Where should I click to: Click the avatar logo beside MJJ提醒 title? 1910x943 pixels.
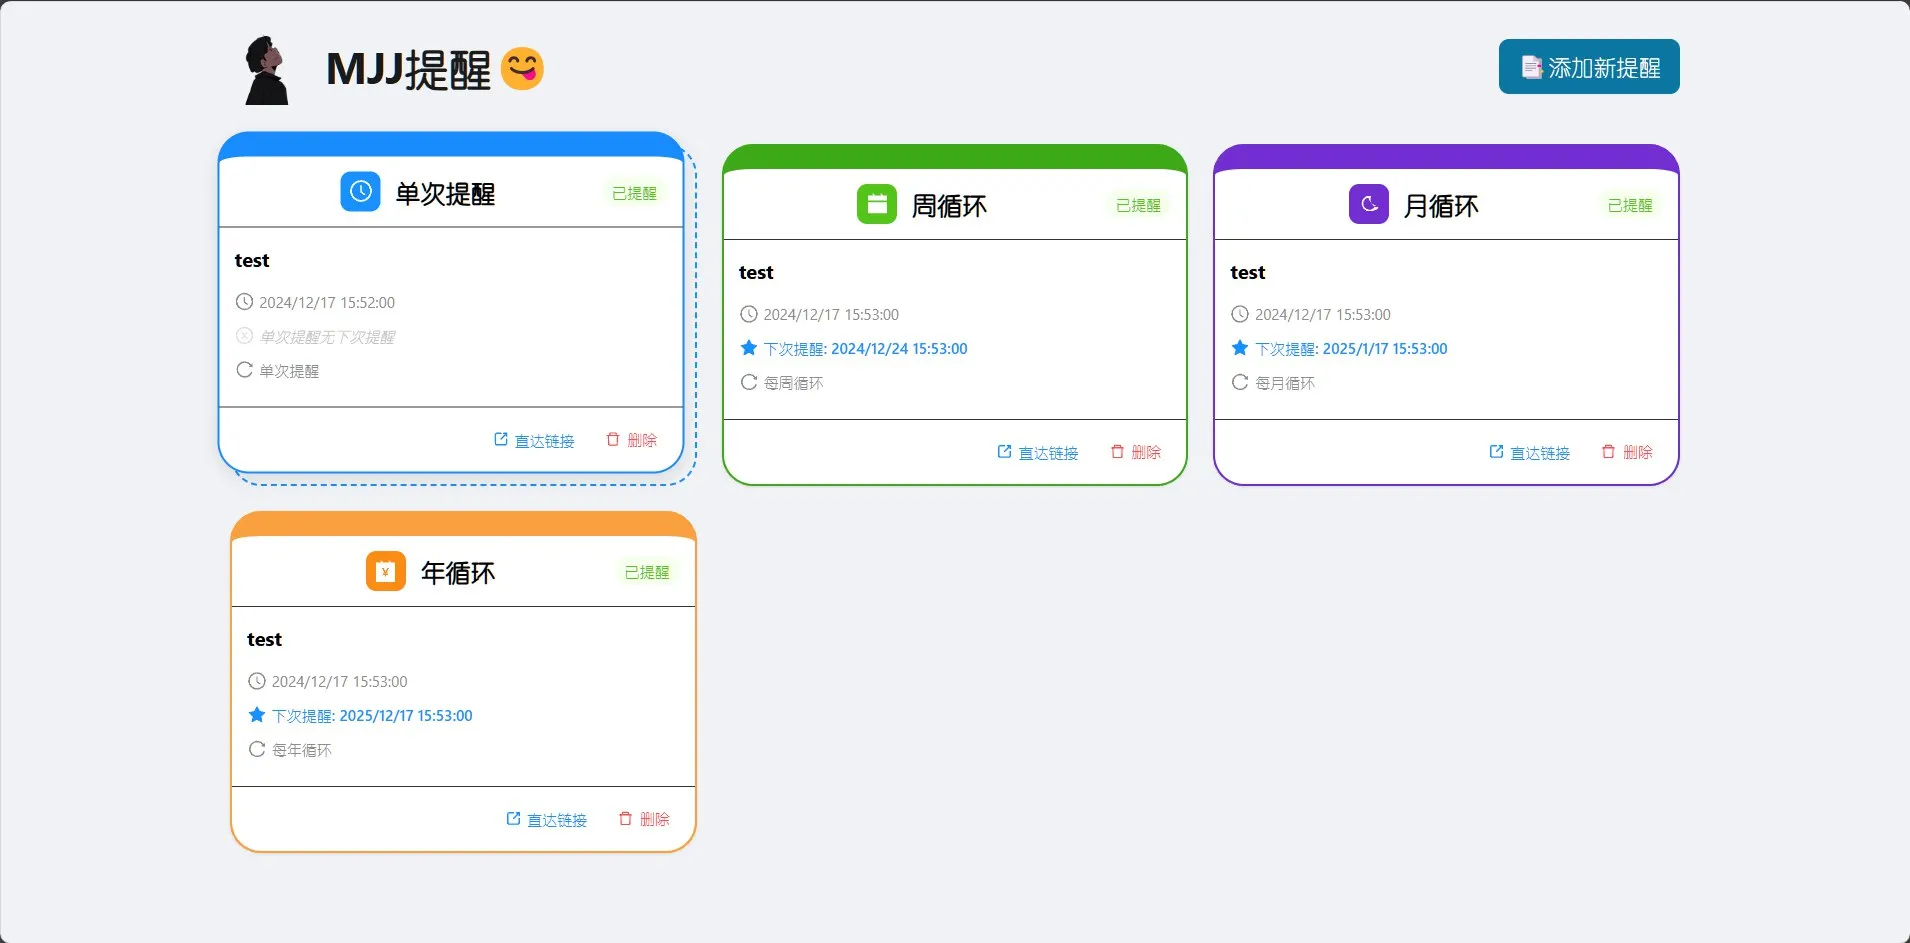click(267, 70)
